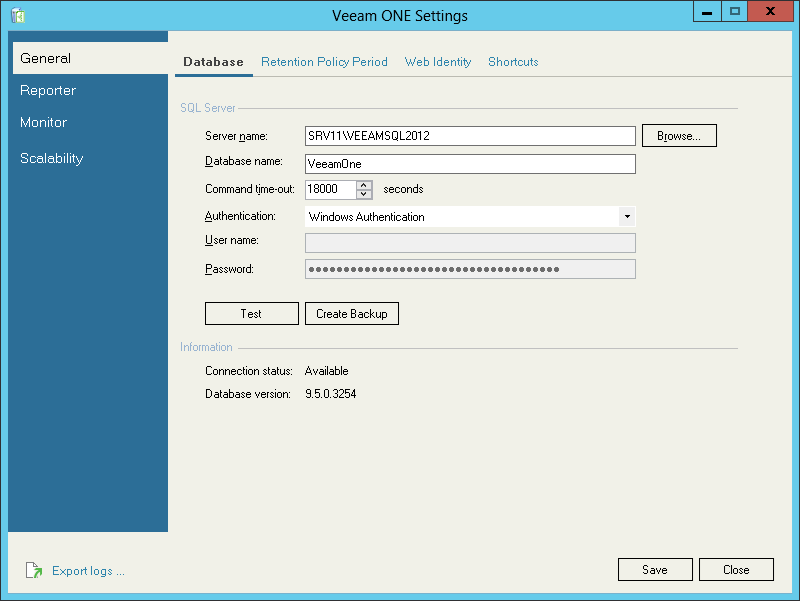Save the settings
The width and height of the screenshot is (800, 601).
[655, 569]
